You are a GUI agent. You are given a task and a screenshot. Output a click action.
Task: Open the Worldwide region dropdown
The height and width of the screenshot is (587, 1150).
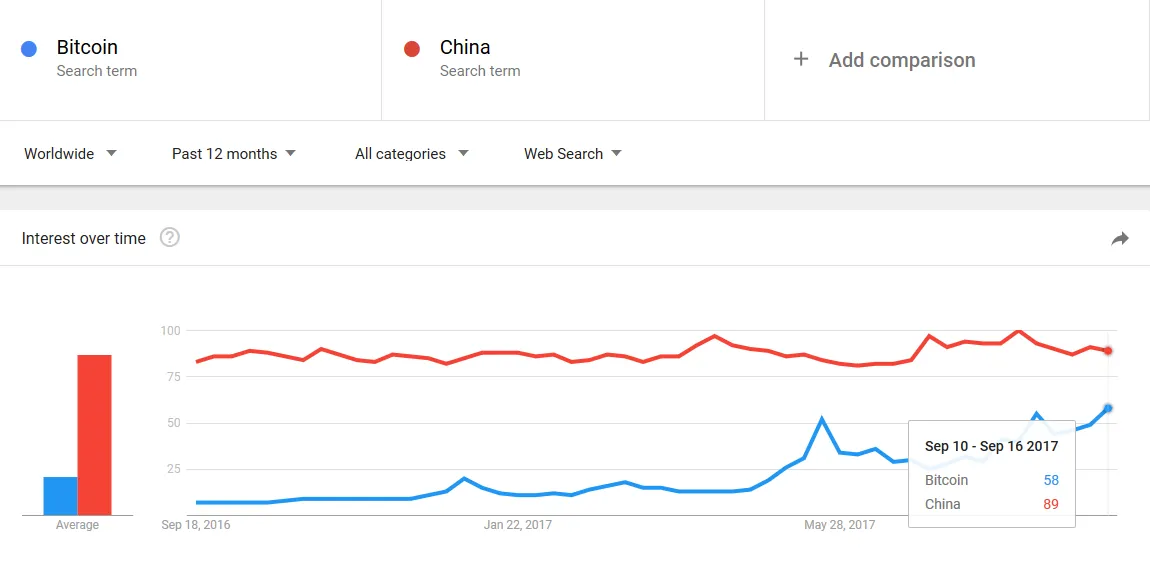tap(70, 154)
